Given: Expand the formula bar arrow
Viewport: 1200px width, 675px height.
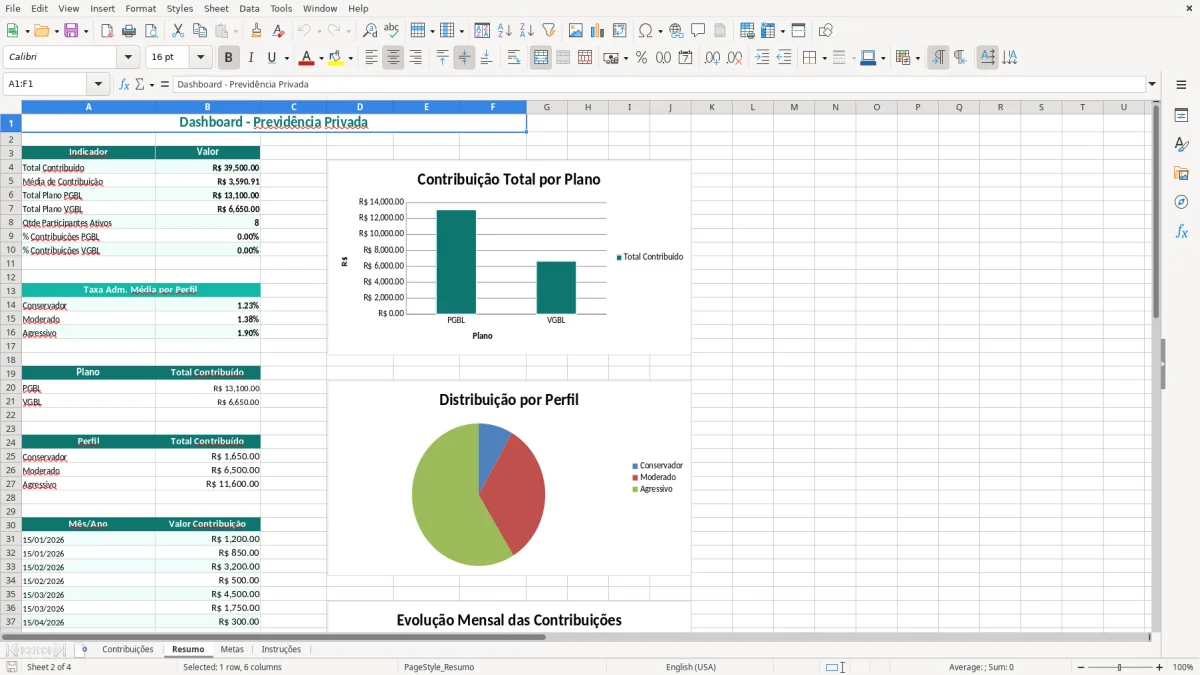Looking at the screenshot, I should [1152, 84].
